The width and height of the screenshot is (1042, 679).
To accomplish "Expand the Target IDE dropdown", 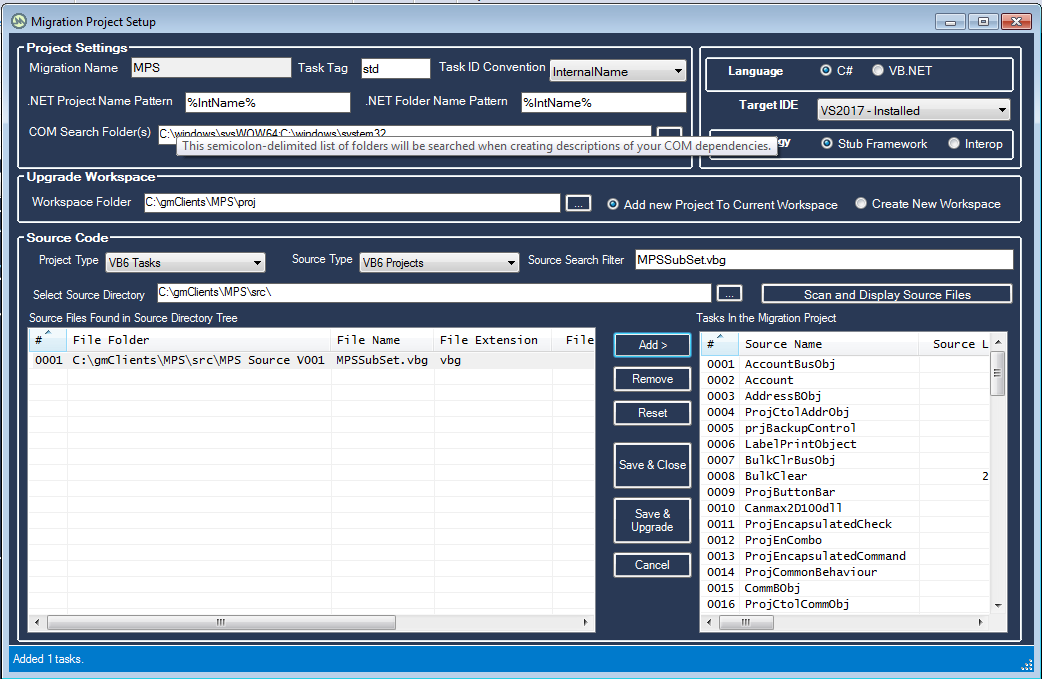I will pyautogui.click(x=1002, y=110).
